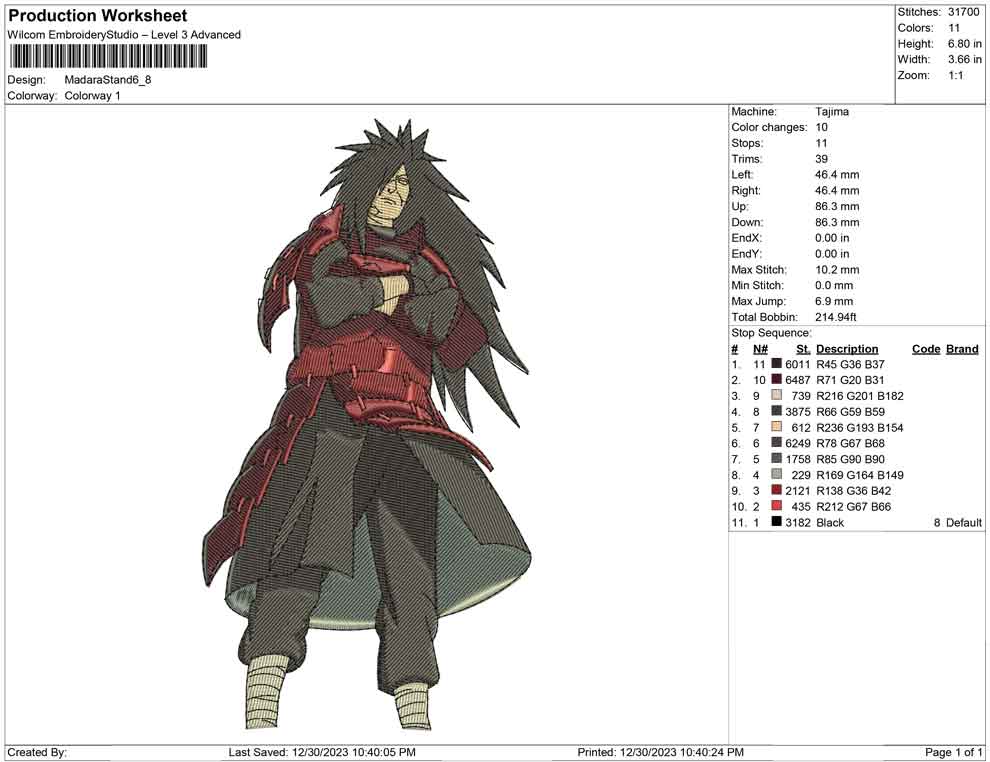Viewport: 990px width, 762px height.
Task: Select the R78 G67 B68 color swatch
Action: tap(777, 443)
